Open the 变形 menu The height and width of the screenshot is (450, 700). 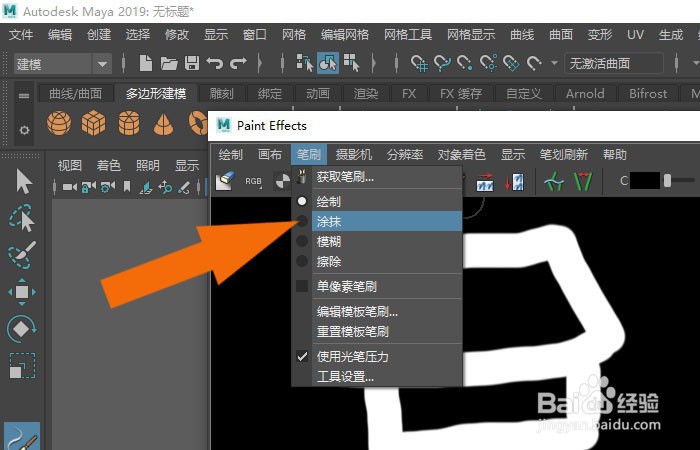pyautogui.click(x=600, y=34)
